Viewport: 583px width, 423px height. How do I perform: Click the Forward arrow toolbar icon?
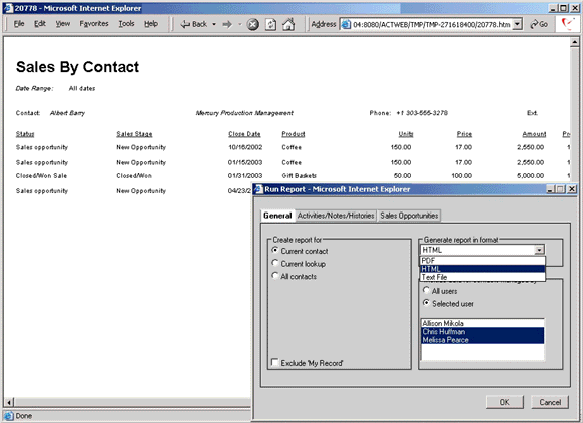[227, 24]
